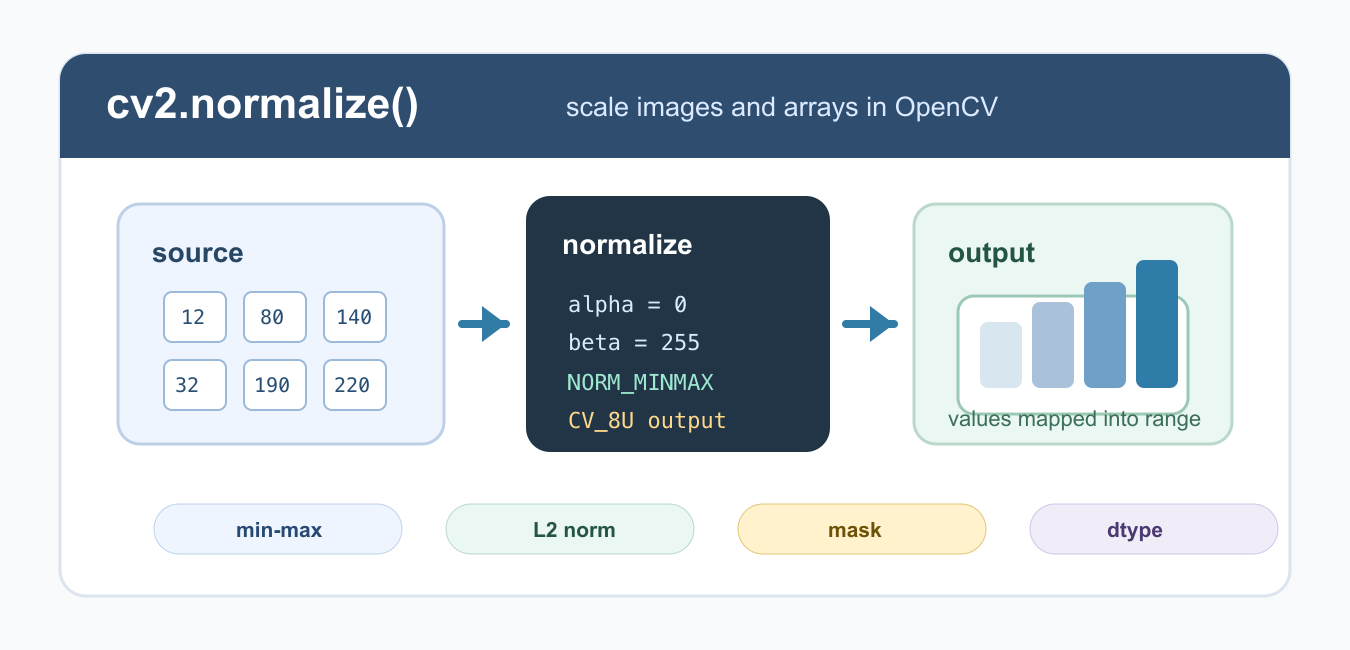Click the min-max pill button

[278, 529]
